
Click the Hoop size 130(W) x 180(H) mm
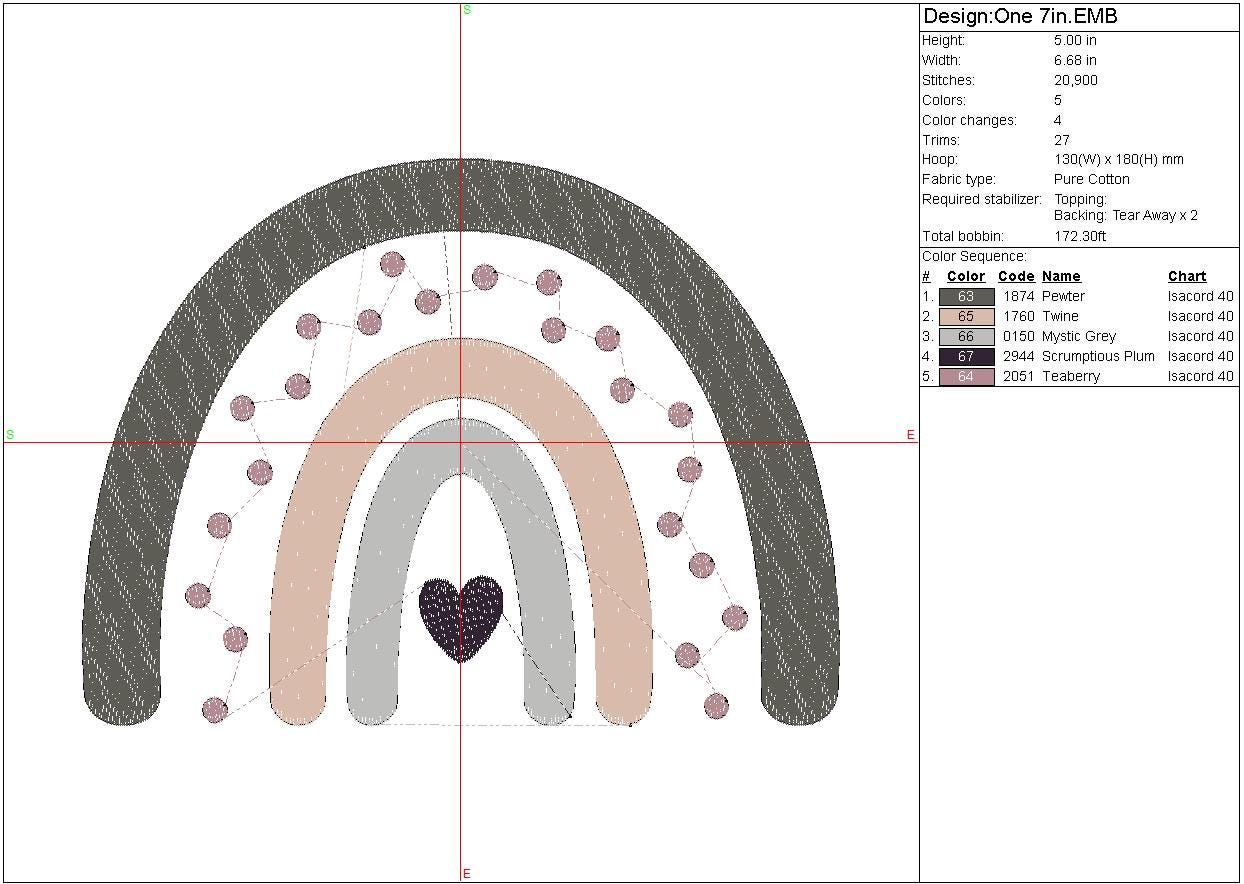tap(1118, 159)
